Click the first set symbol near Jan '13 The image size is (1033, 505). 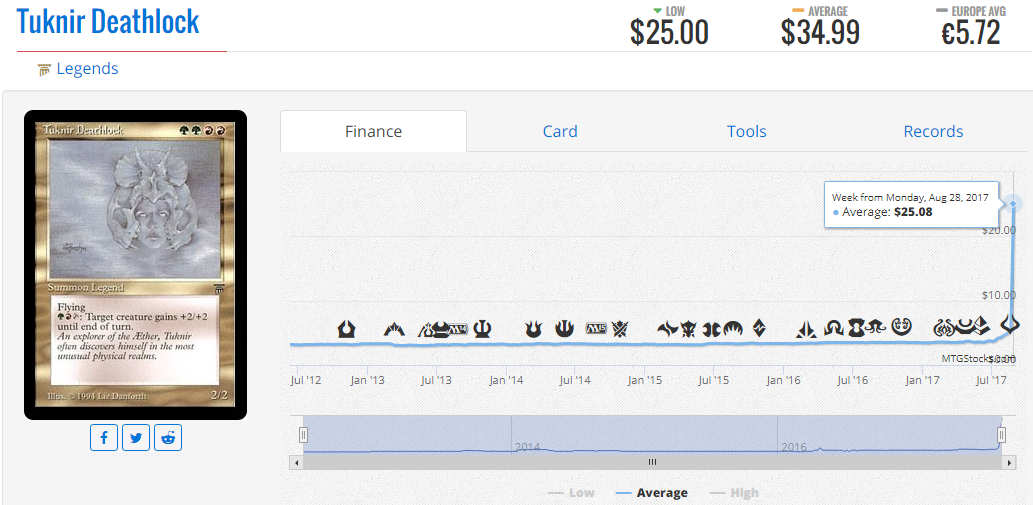tap(346, 328)
